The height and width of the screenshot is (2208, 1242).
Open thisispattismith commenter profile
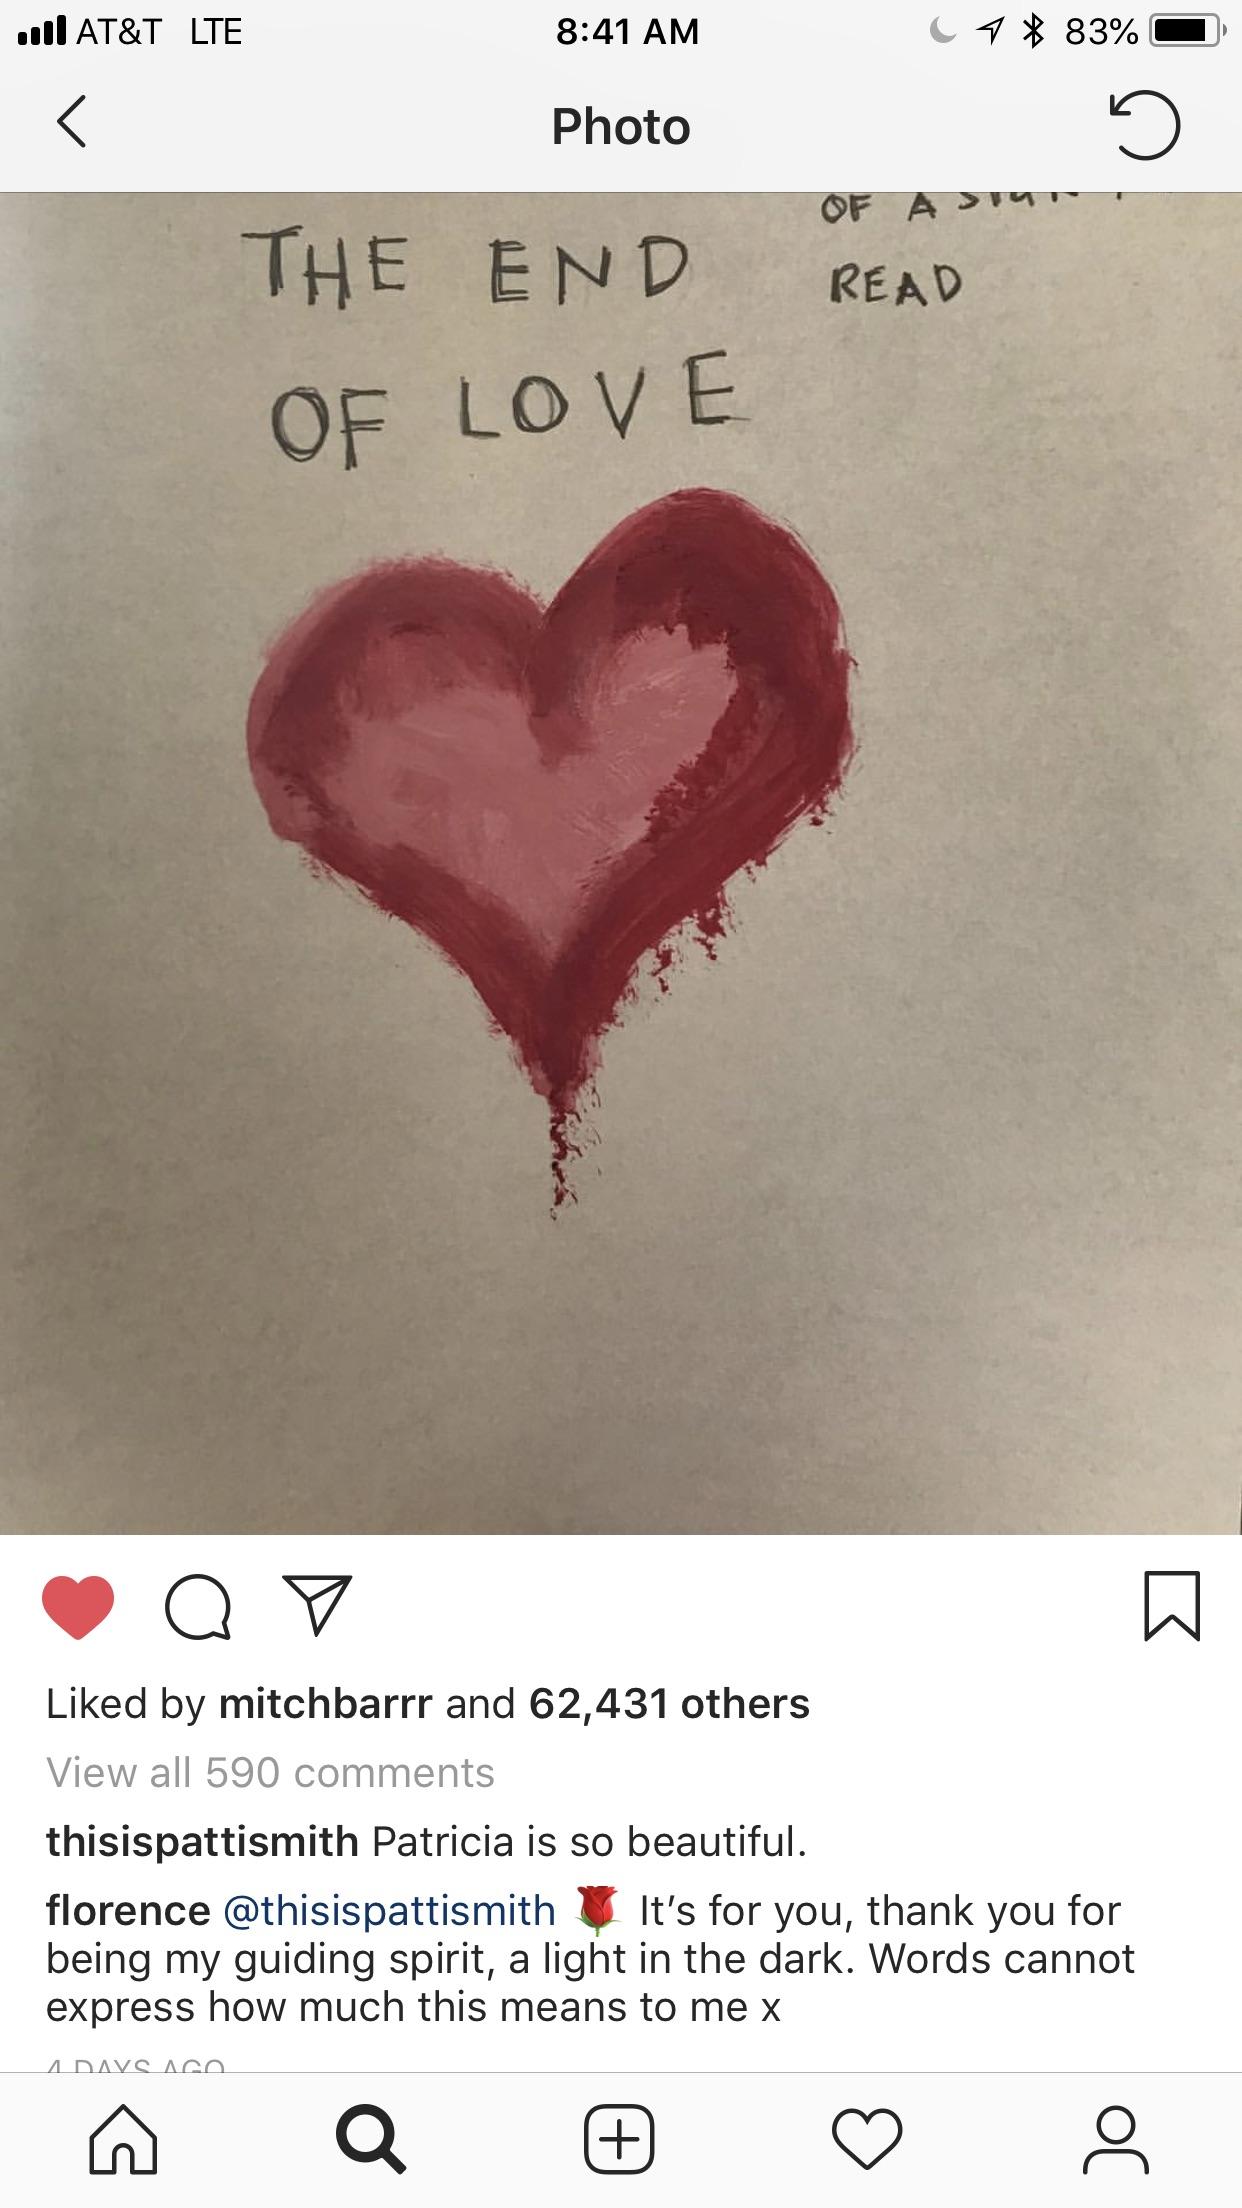tap(202, 1841)
